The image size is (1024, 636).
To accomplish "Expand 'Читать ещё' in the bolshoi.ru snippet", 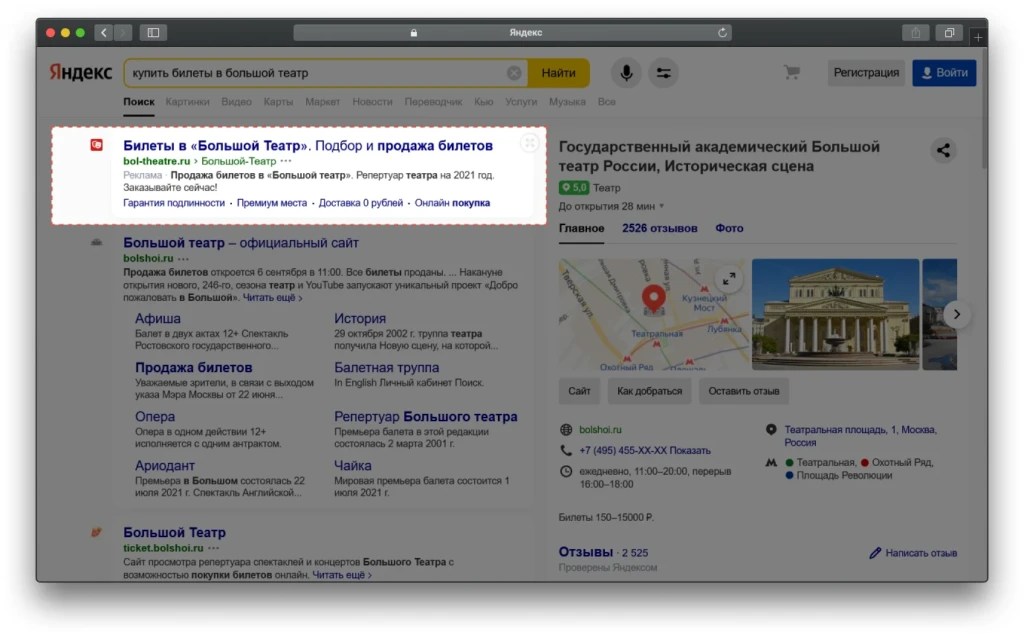I will [272, 298].
